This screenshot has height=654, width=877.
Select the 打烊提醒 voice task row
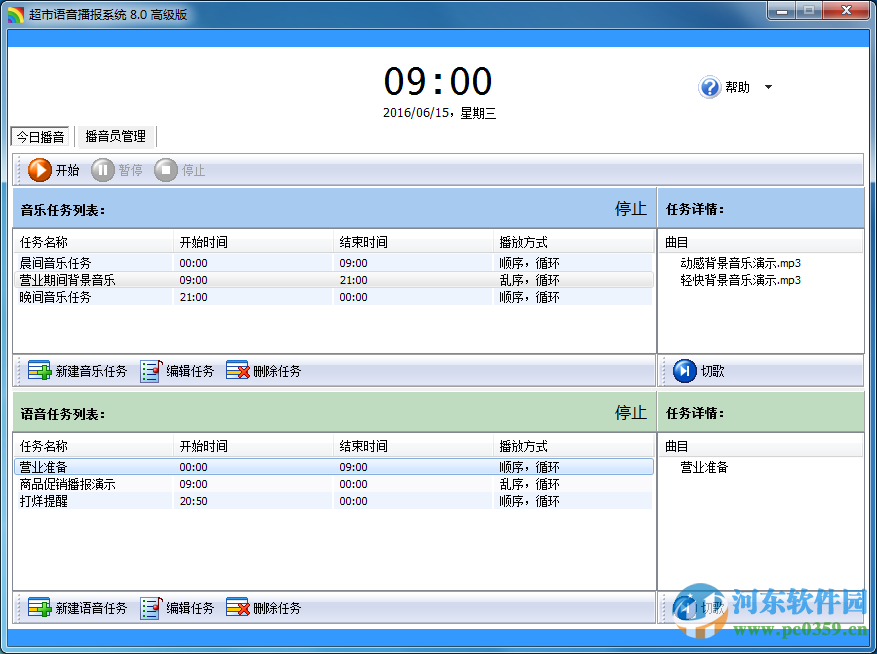pos(334,501)
